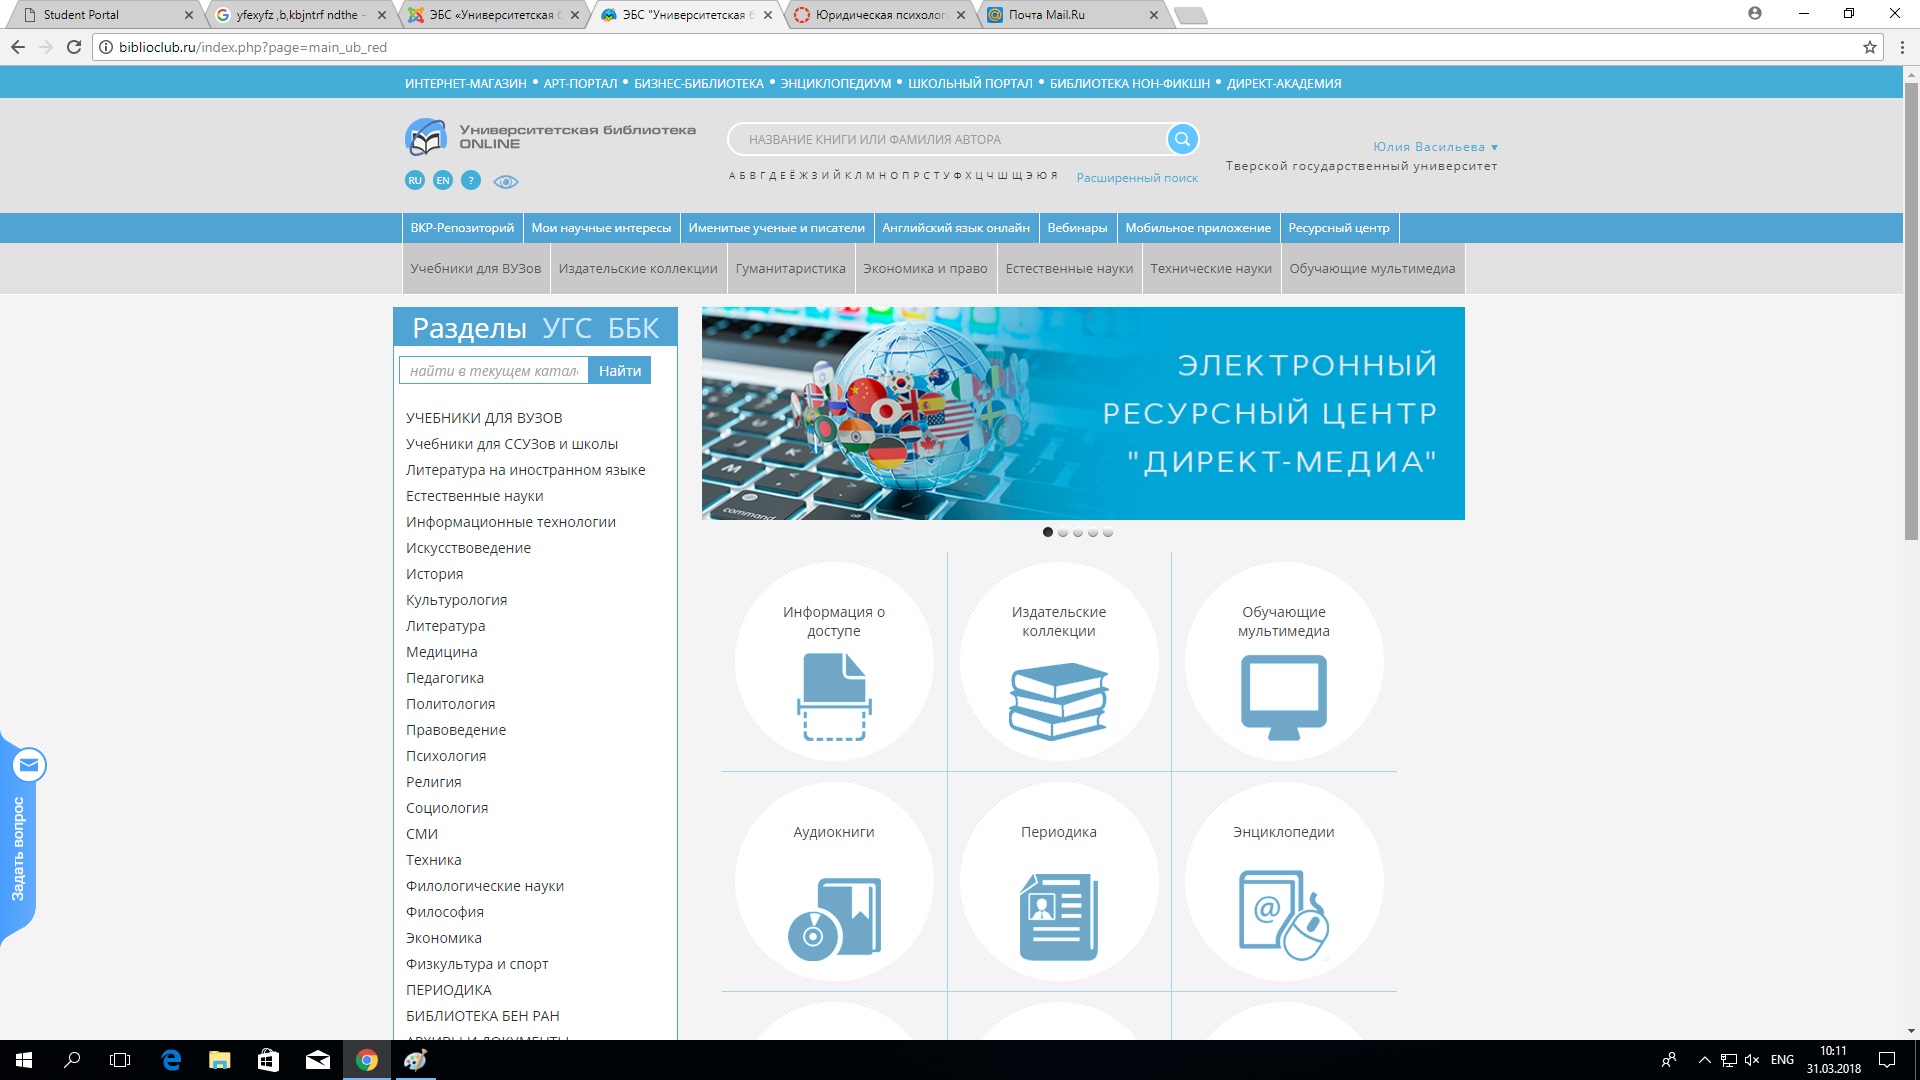
Task: Open the help question-mark icon
Action: pyautogui.click(x=471, y=180)
